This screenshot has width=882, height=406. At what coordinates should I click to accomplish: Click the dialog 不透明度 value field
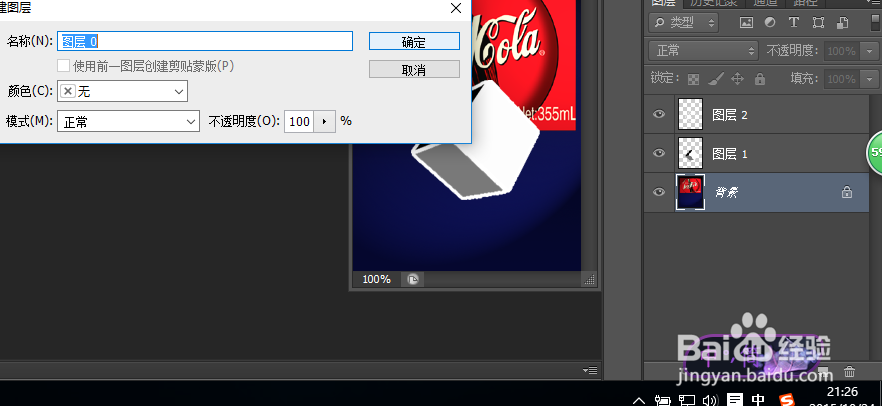click(299, 121)
